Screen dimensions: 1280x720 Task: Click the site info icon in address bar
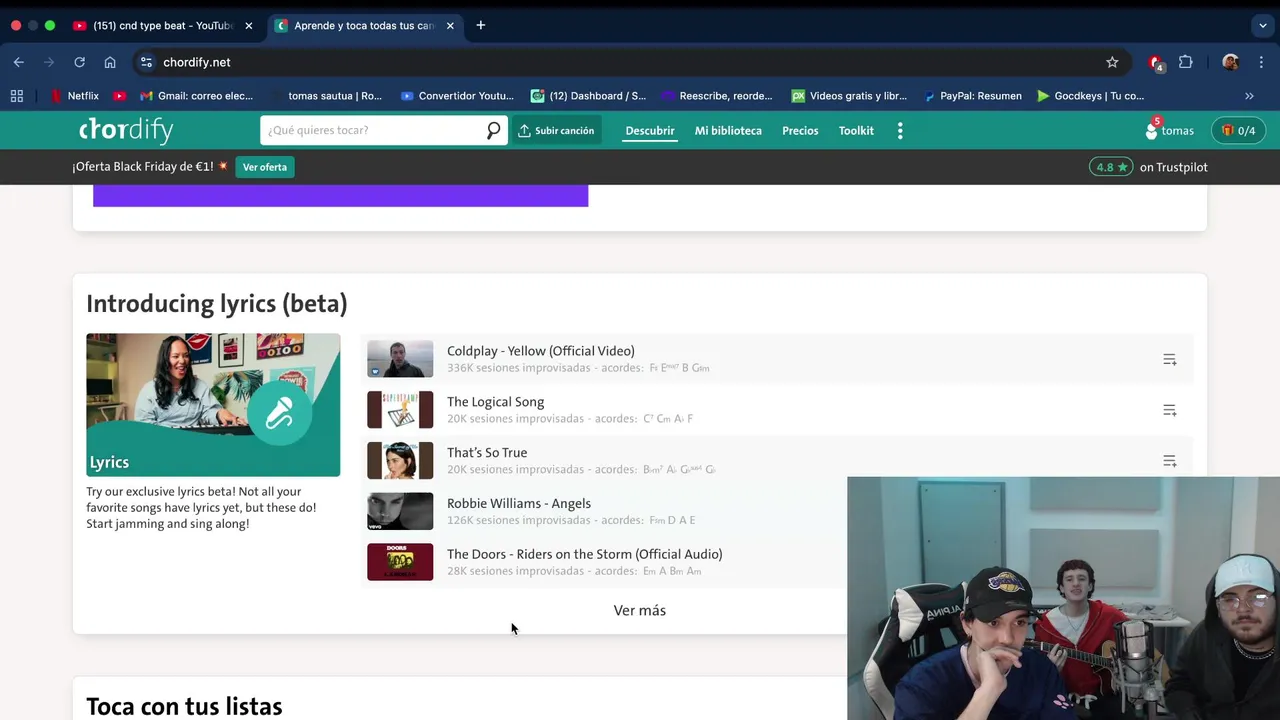pyautogui.click(x=146, y=62)
